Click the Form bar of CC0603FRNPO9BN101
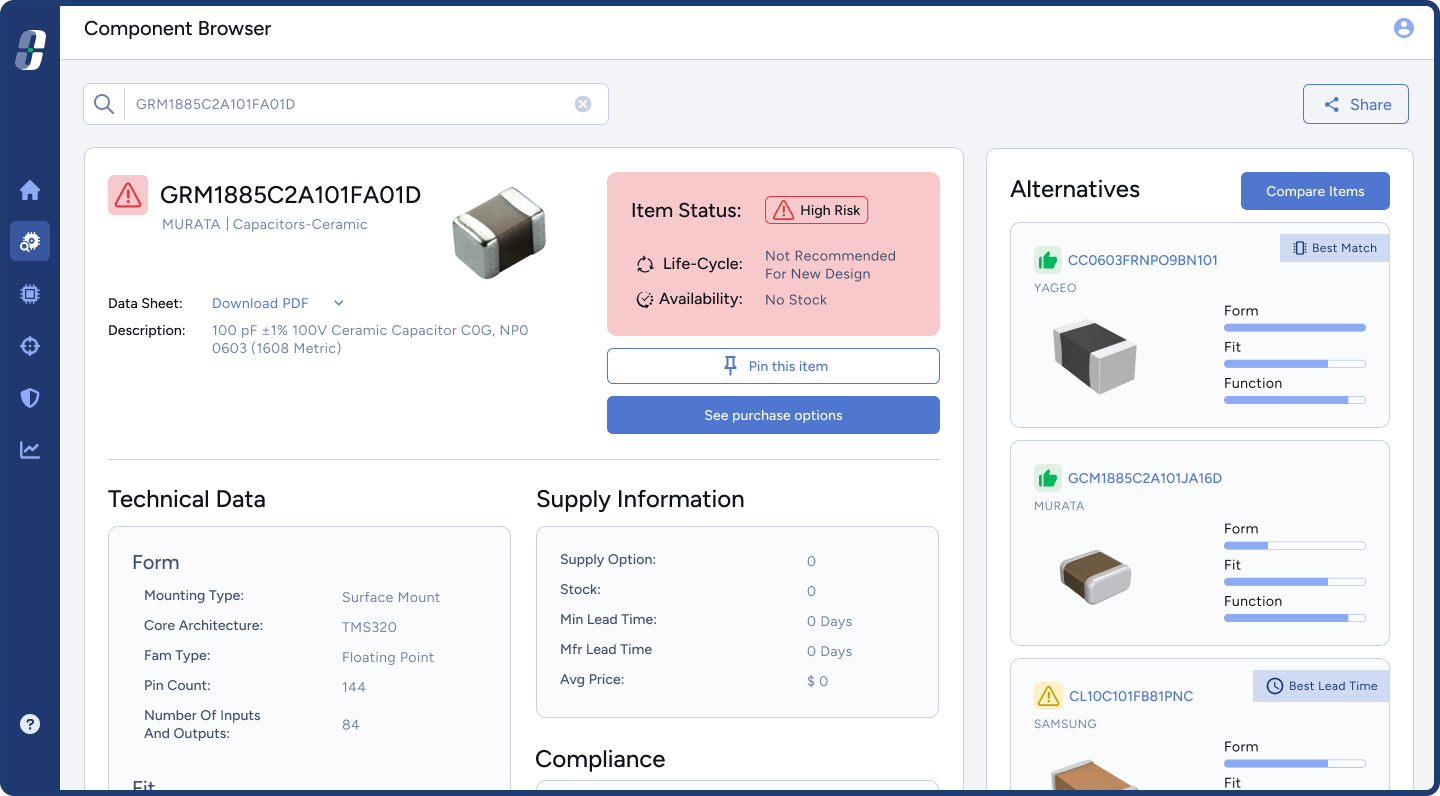Screen dimensions: 1440x796 click(x=1295, y=327)
